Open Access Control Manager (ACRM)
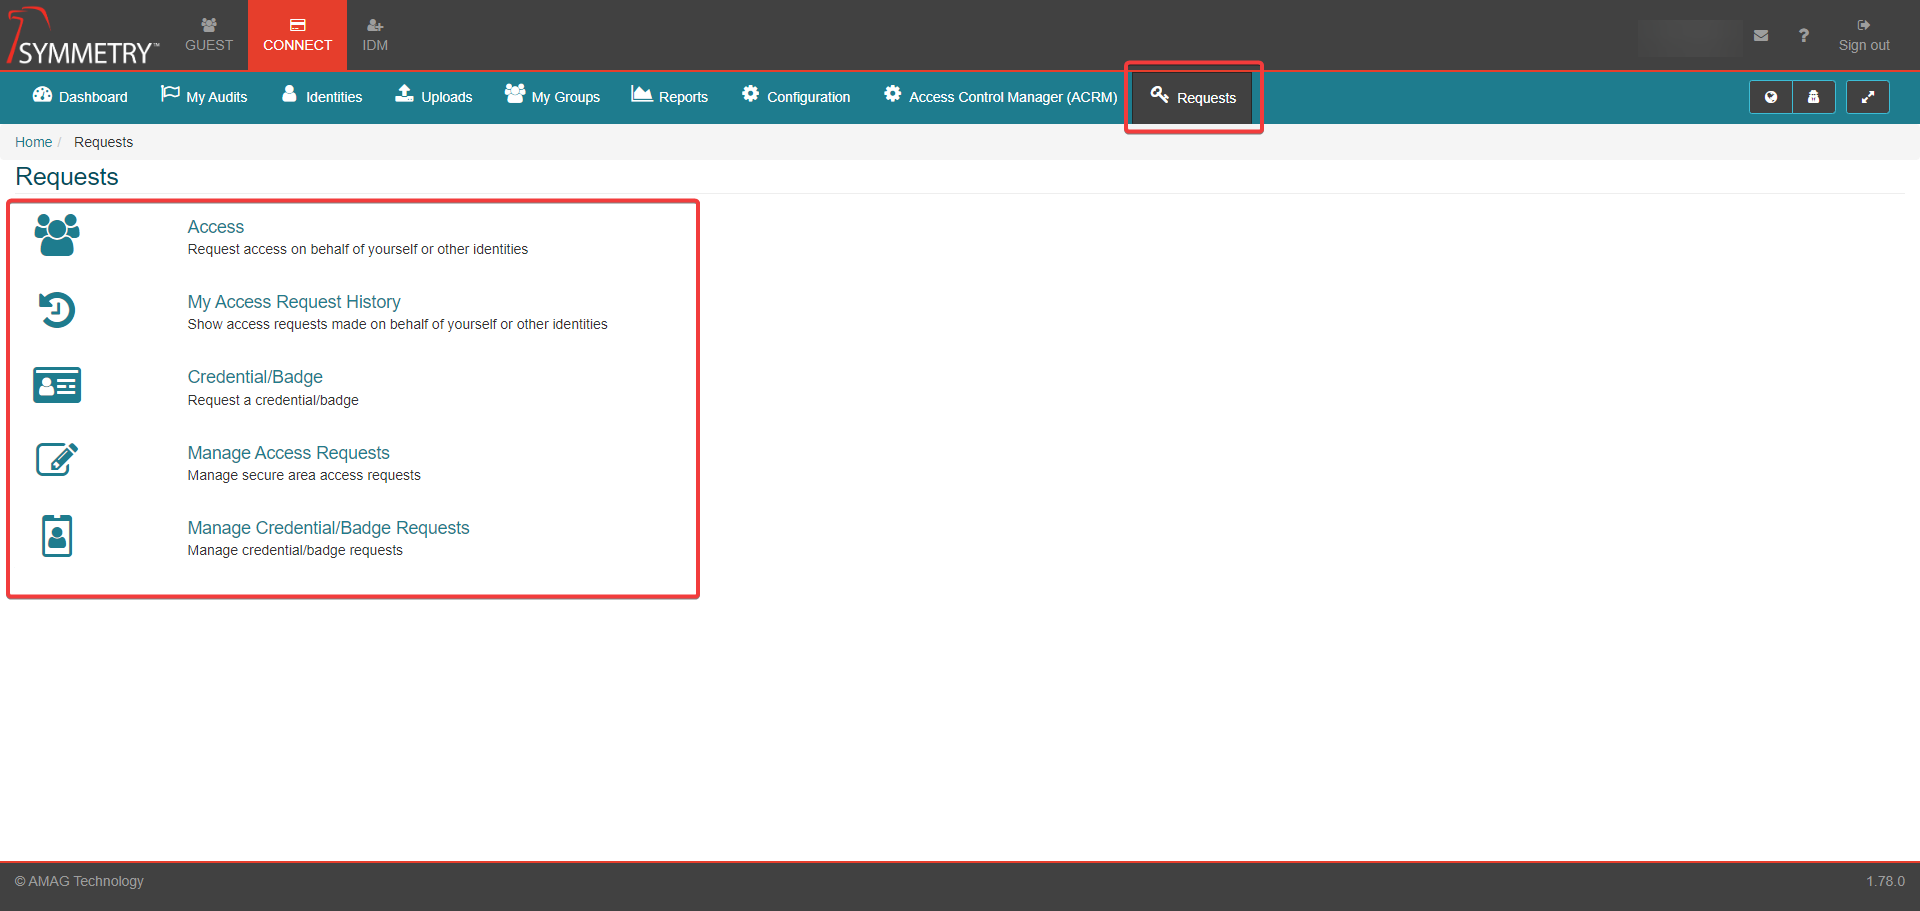This screenshot has height=911, width=1920. click(x=1000, y=97)
